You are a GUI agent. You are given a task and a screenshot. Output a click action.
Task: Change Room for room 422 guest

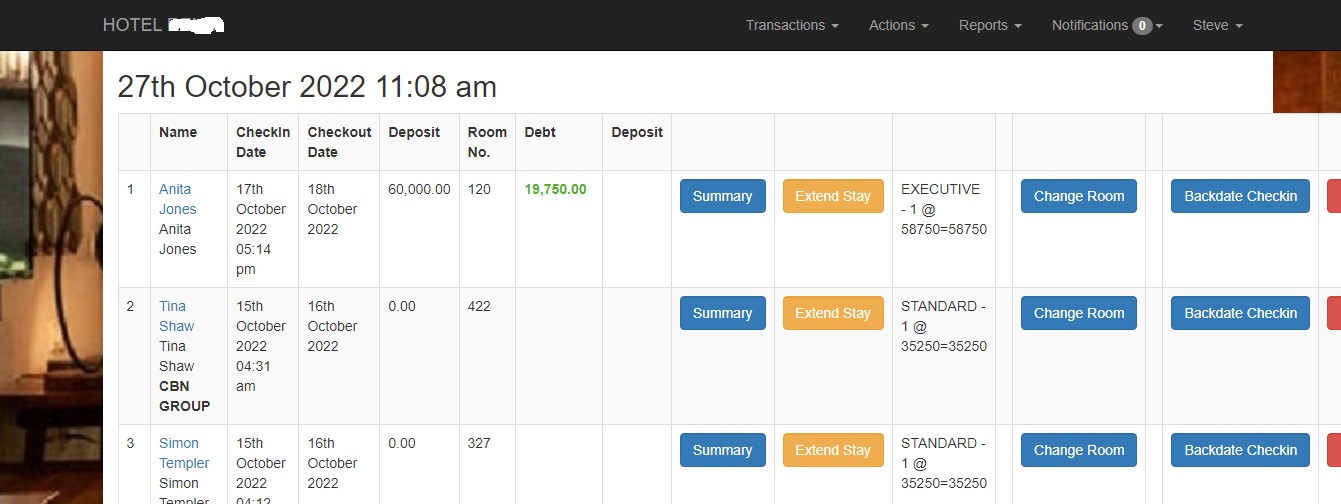pyautogui.click(x=1078, y=313)
